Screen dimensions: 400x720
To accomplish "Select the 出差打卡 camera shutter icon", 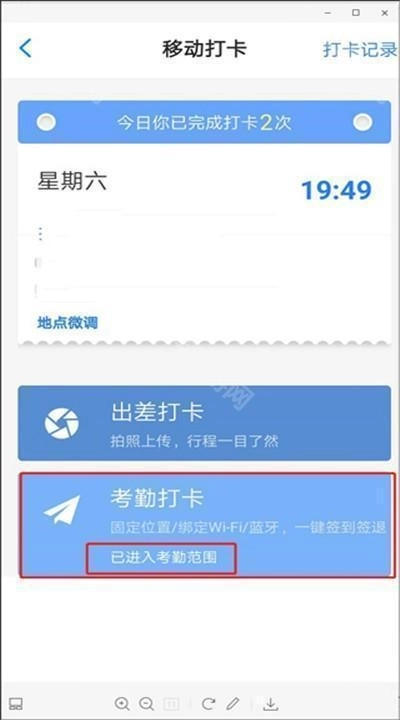I will 62,423.
